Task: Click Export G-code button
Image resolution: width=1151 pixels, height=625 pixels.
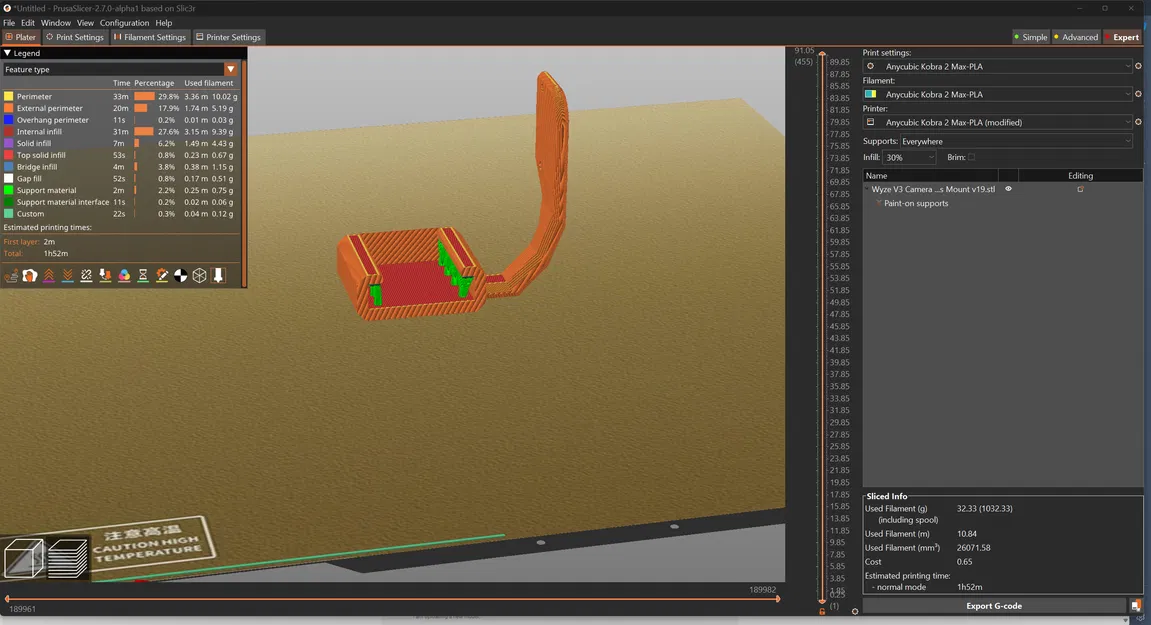Action: 993,605
